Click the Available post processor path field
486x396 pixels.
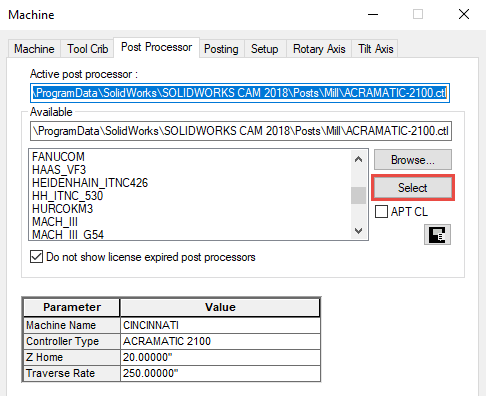point(241,131)
